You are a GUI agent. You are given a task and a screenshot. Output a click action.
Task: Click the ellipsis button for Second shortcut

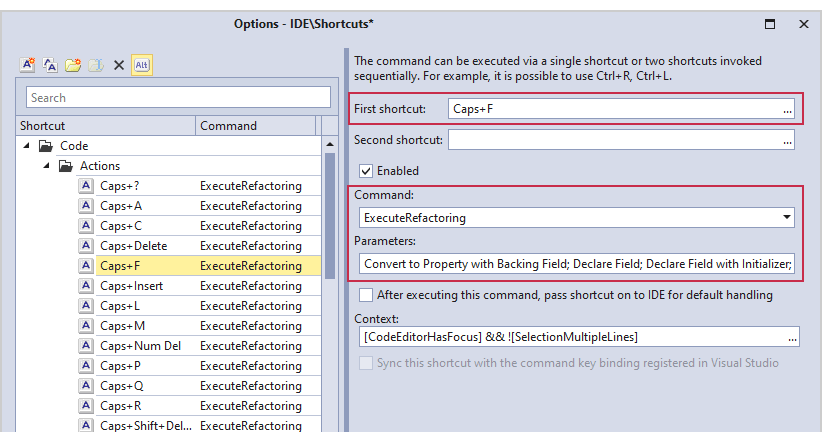coord(788,140)
